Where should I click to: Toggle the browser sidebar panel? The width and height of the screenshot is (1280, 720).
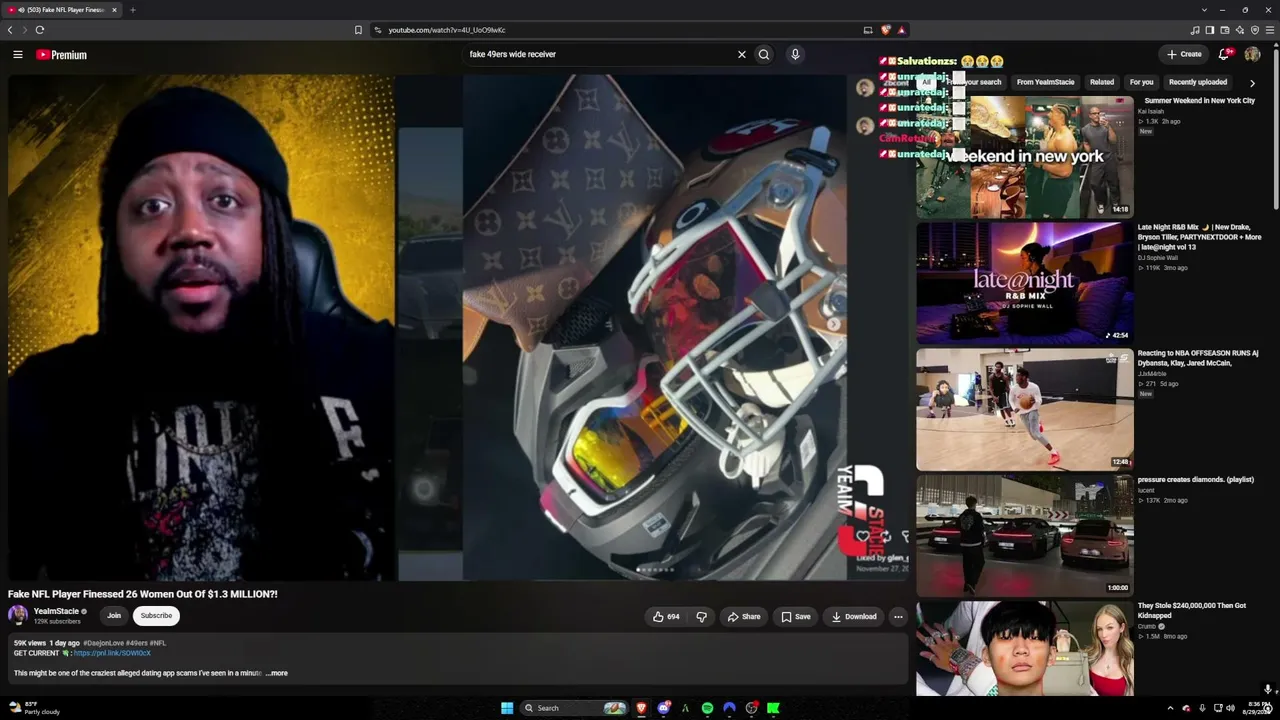(x=1210, y=30)
